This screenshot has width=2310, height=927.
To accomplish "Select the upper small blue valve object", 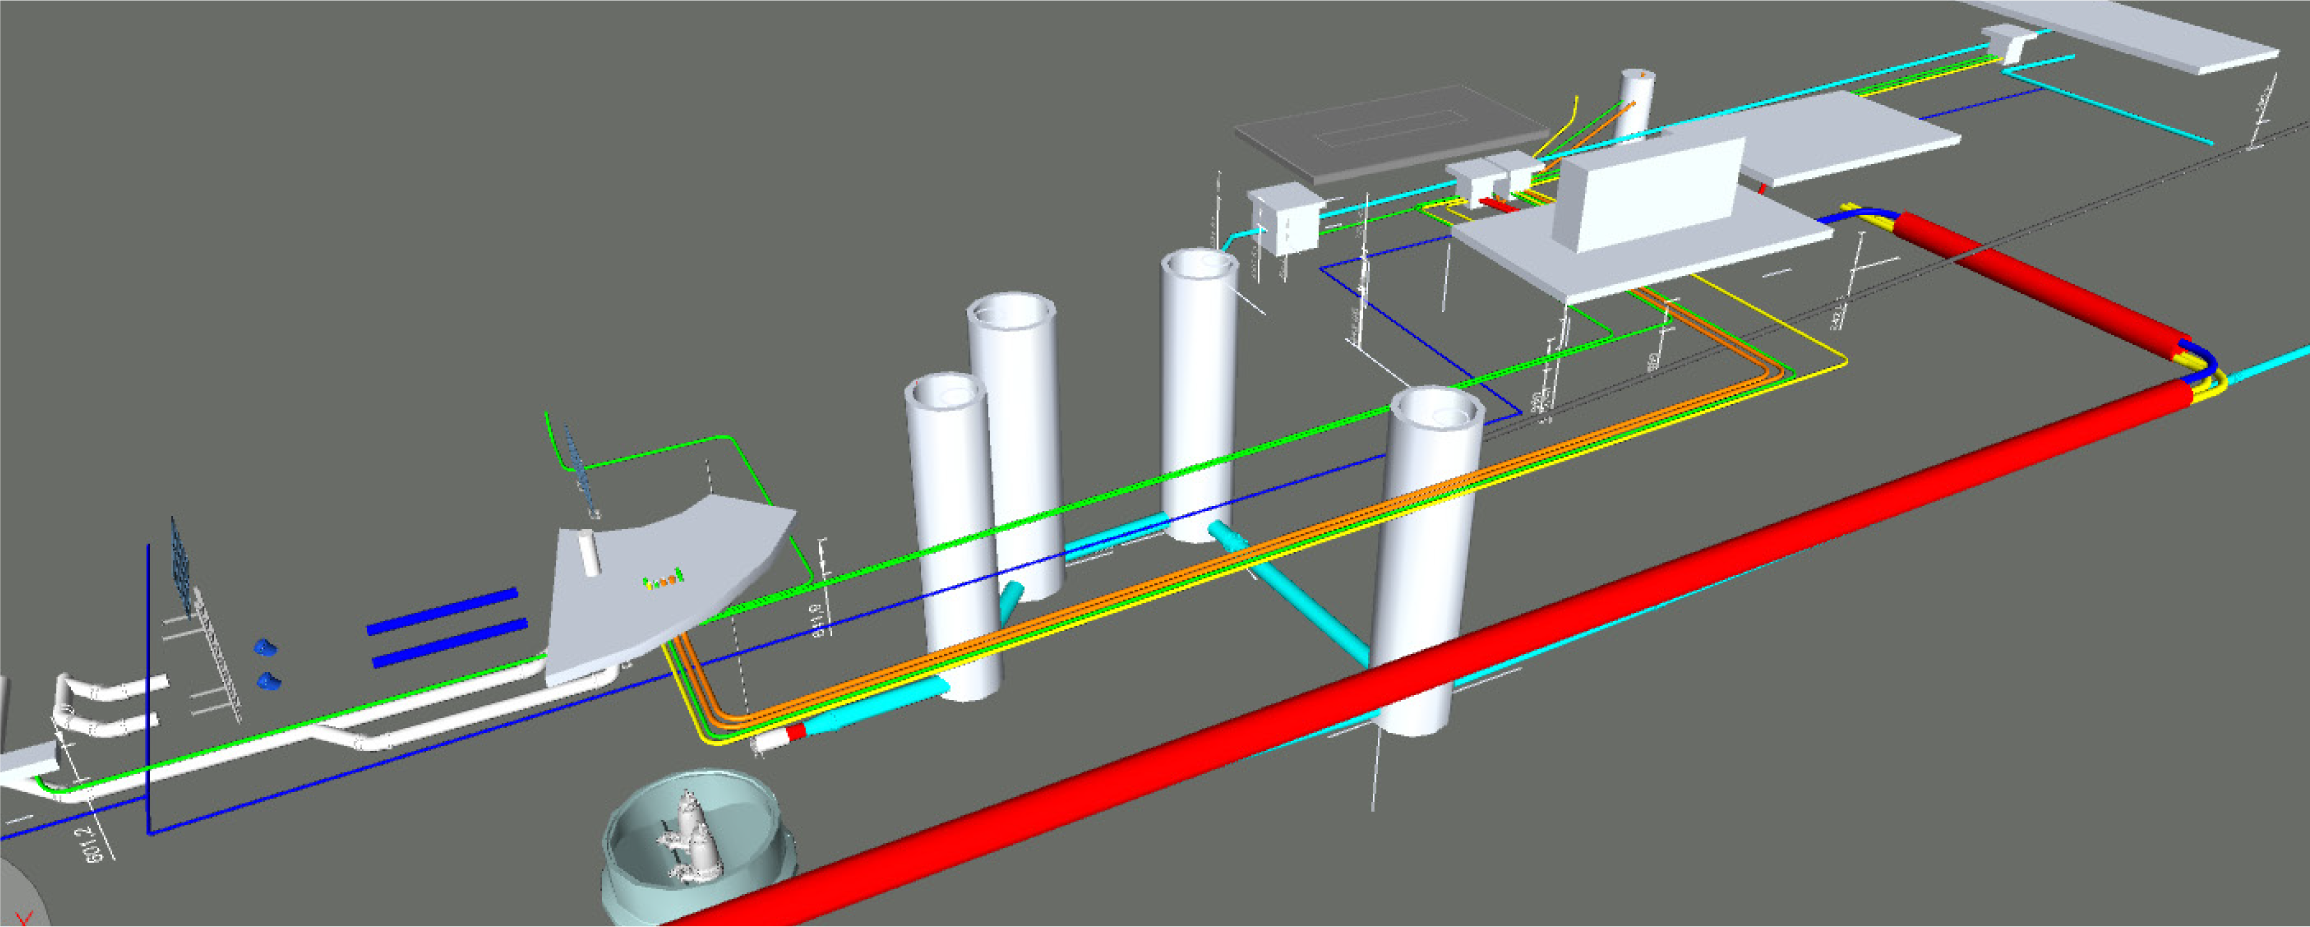I will pos(264,648).
